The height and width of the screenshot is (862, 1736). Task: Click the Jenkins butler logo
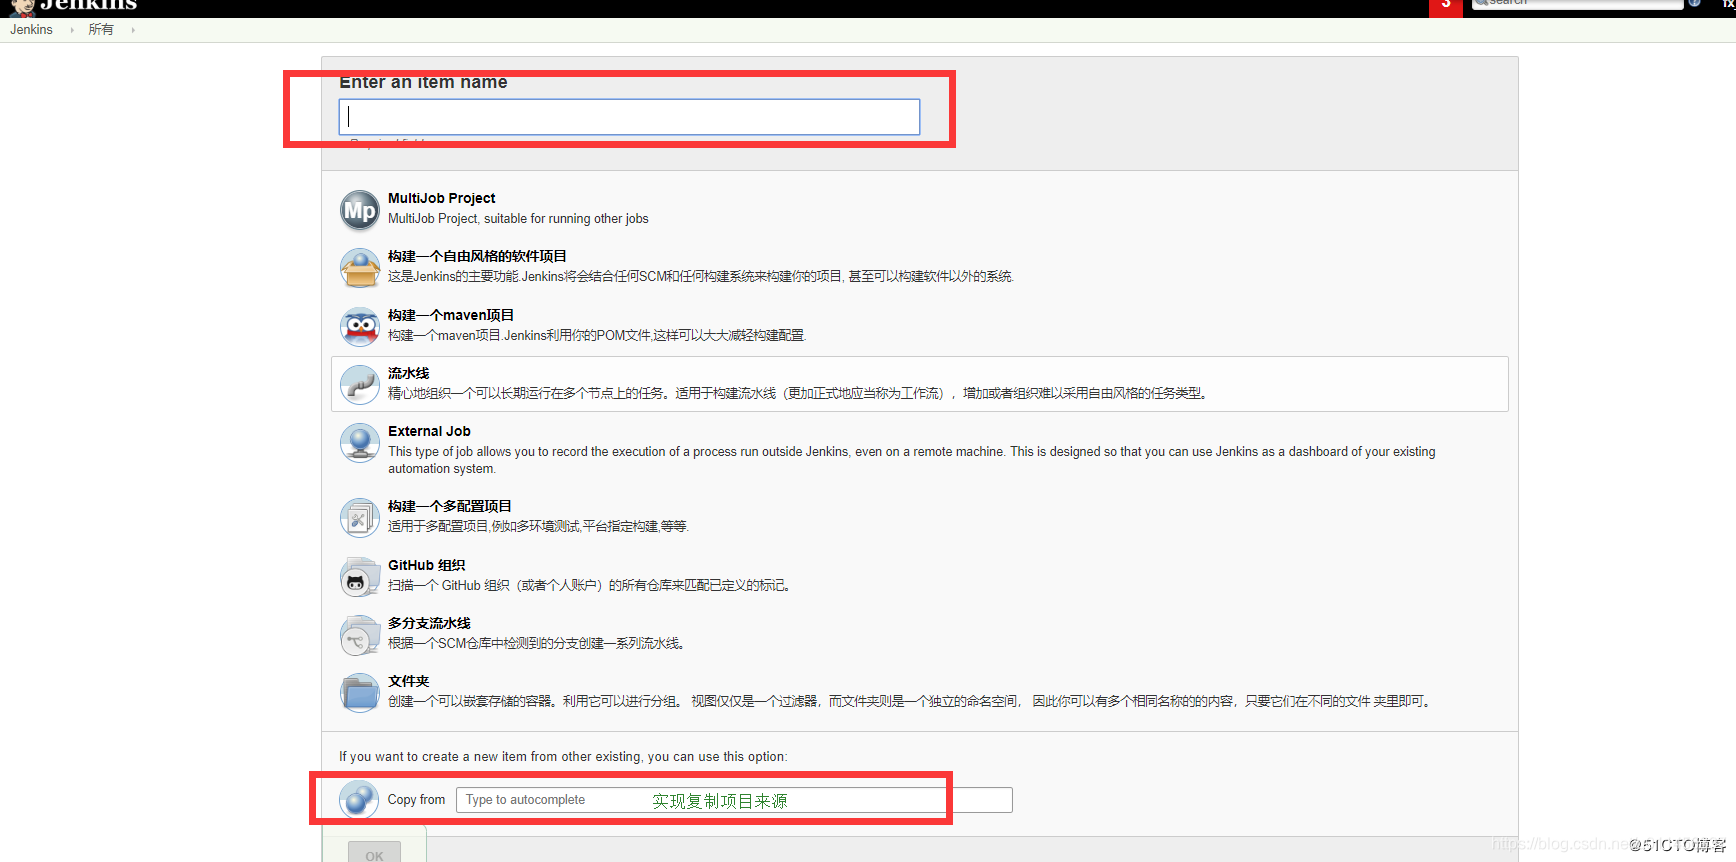click(x=22, y=7)
